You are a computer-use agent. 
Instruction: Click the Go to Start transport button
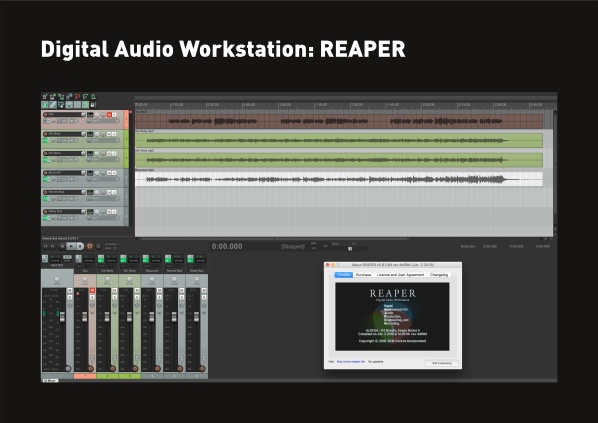(x=45, y=246)
